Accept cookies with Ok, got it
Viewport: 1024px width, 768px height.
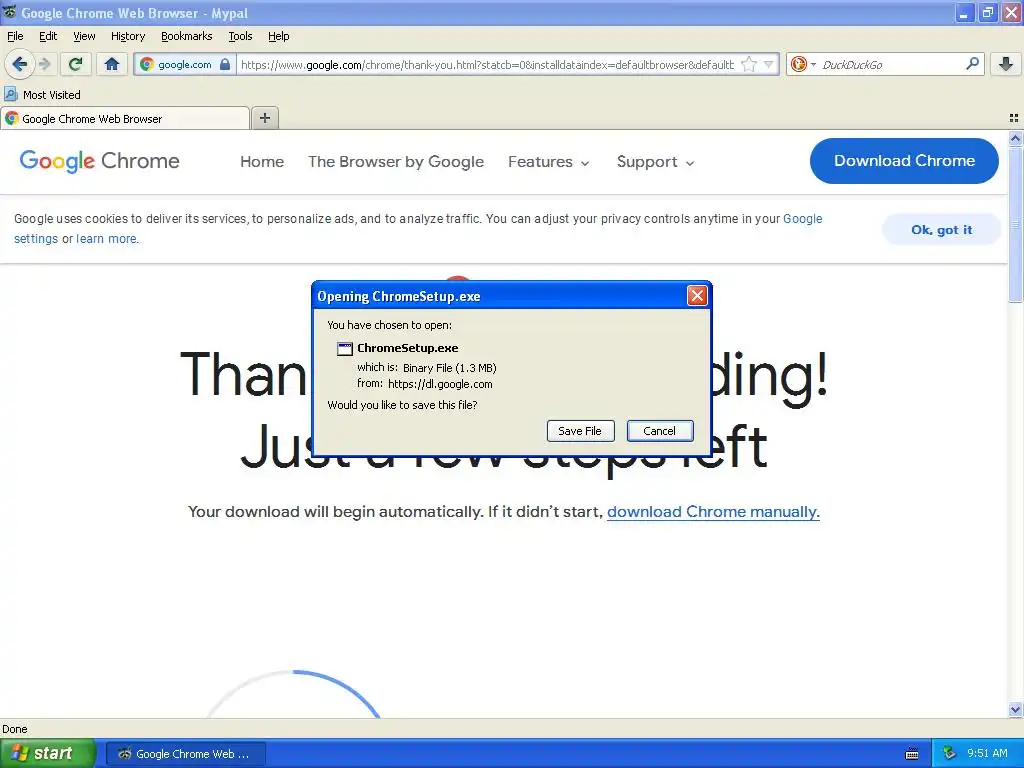coord(941,229)
